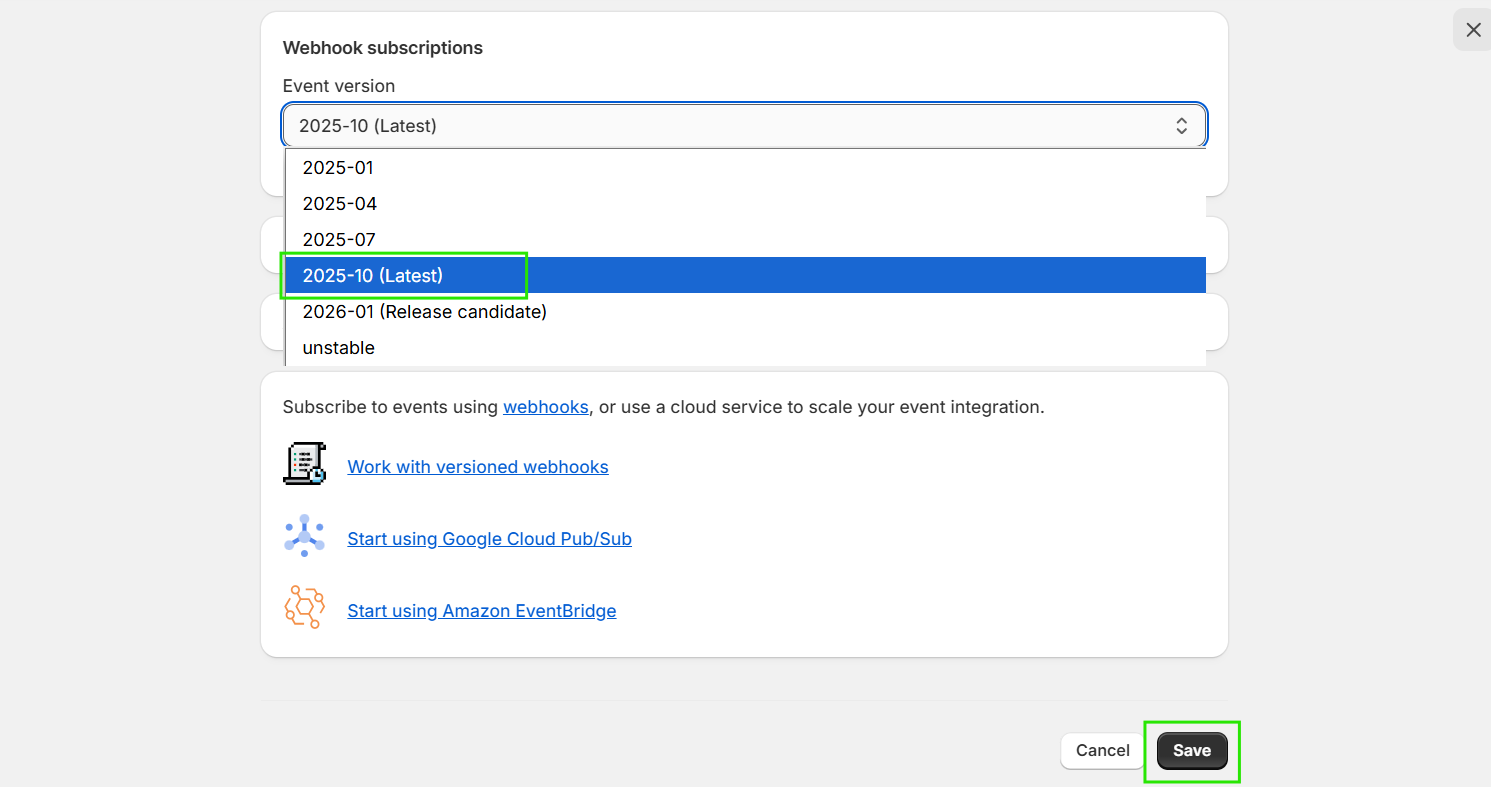Open Work with versioned webhooks link

pyautogui.click(x=478, y=467)
